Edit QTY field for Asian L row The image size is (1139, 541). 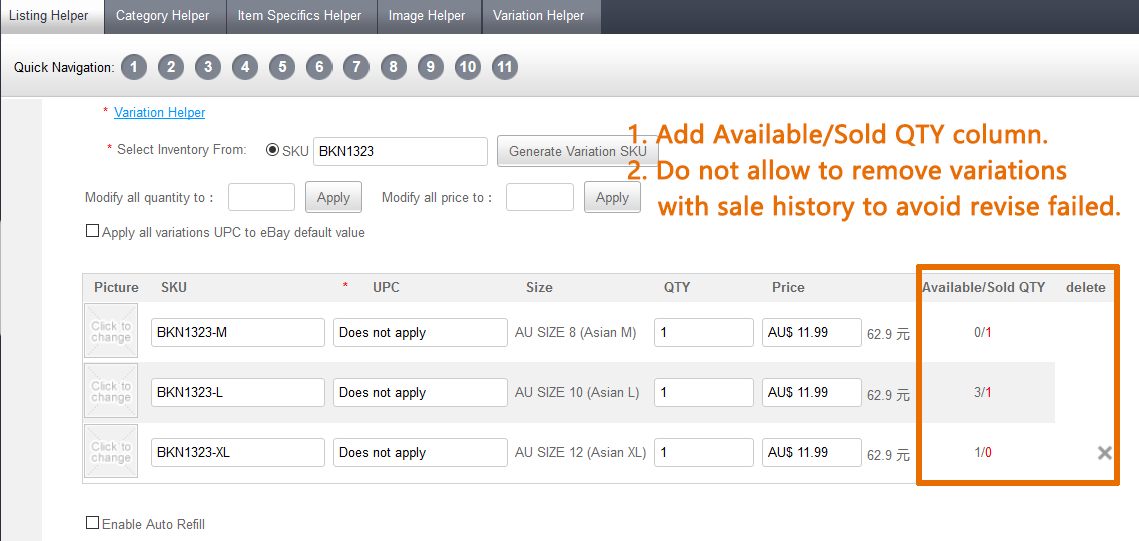[x=704, y=393]
